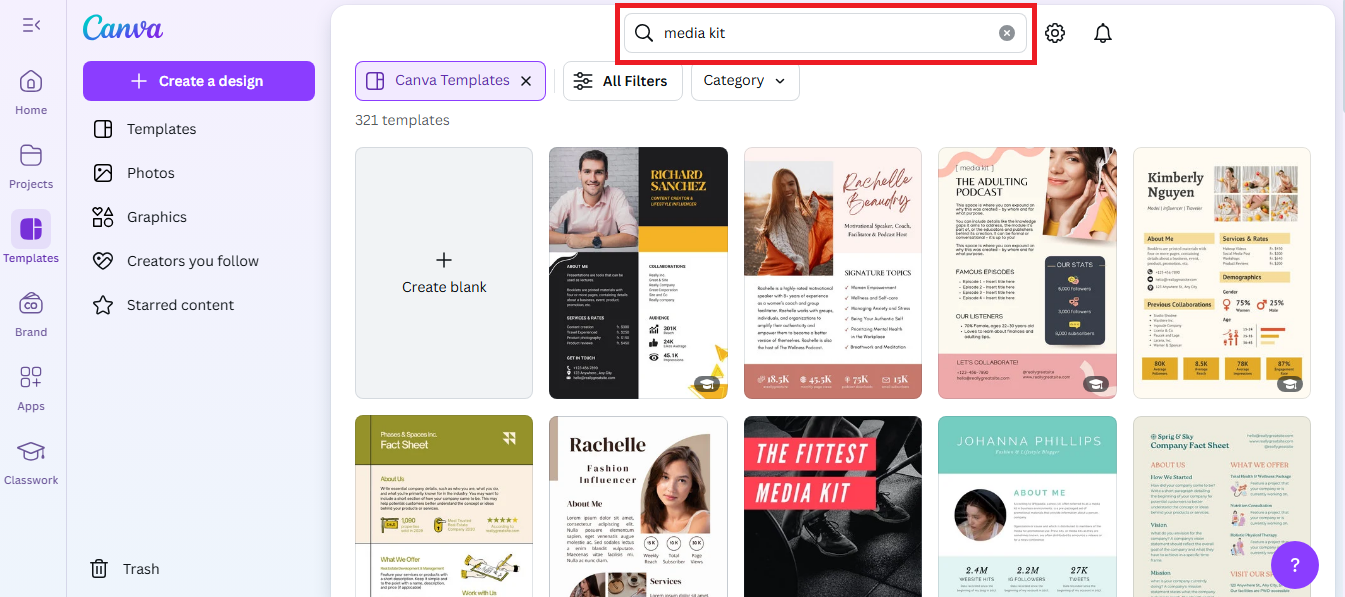Open the All Filters panel
Image resolution: width=1345 pixels, height=597 pixels.
click(622, 80)
